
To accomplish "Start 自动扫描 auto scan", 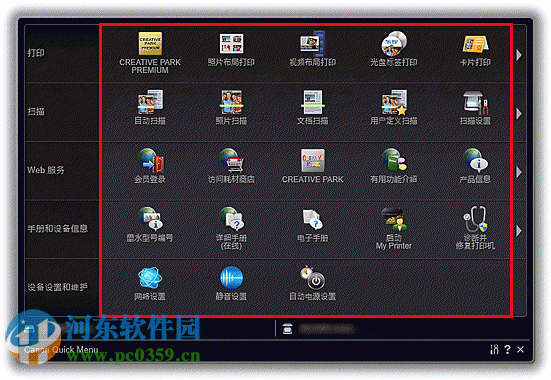I will (150, 102).
